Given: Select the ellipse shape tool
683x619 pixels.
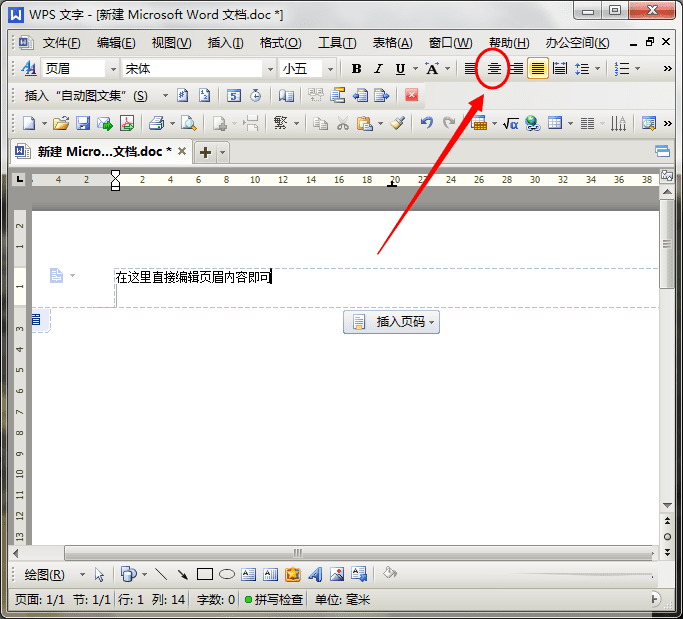Looking at the screenshot, I should (x=227, y=575).
